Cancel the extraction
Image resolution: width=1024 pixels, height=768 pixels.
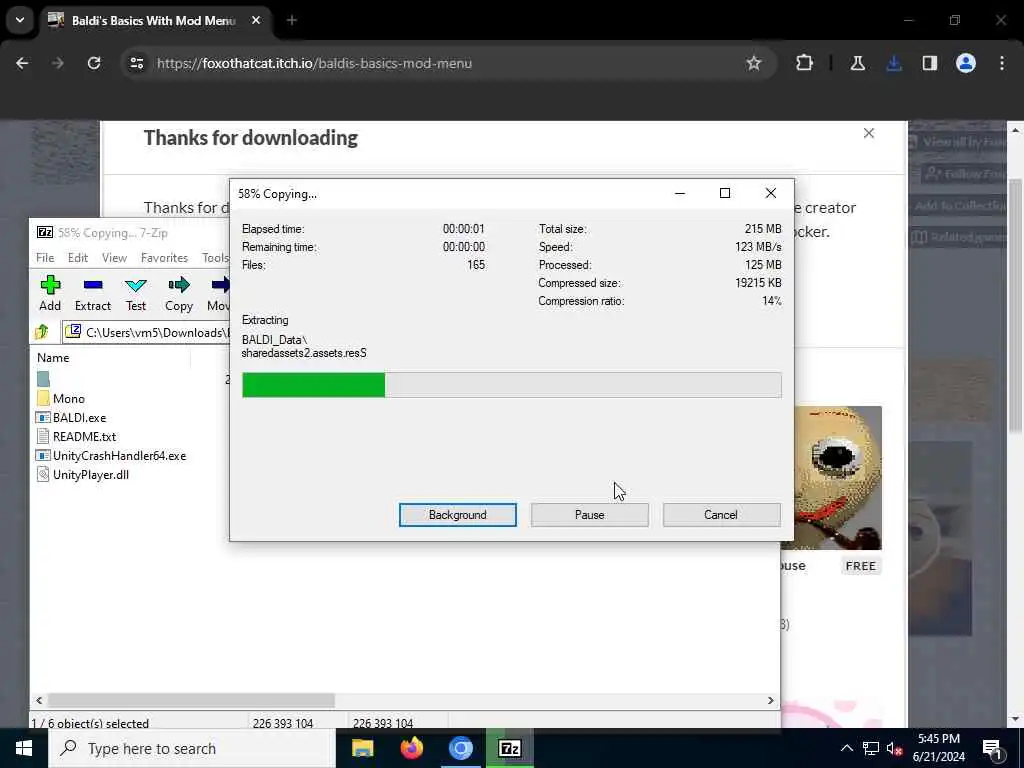(721, 515)
